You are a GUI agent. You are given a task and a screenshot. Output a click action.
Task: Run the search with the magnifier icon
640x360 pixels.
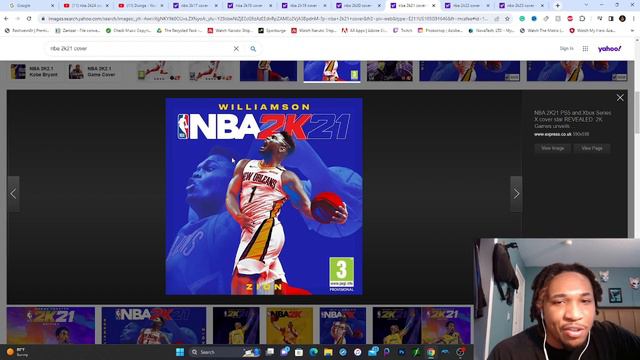(253, 49)
